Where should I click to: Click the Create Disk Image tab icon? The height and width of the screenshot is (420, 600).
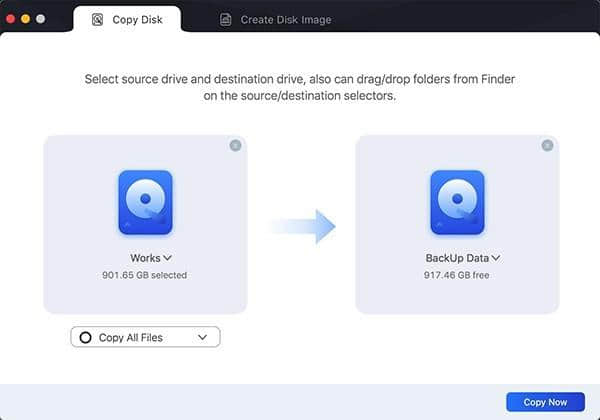(226, 19)
